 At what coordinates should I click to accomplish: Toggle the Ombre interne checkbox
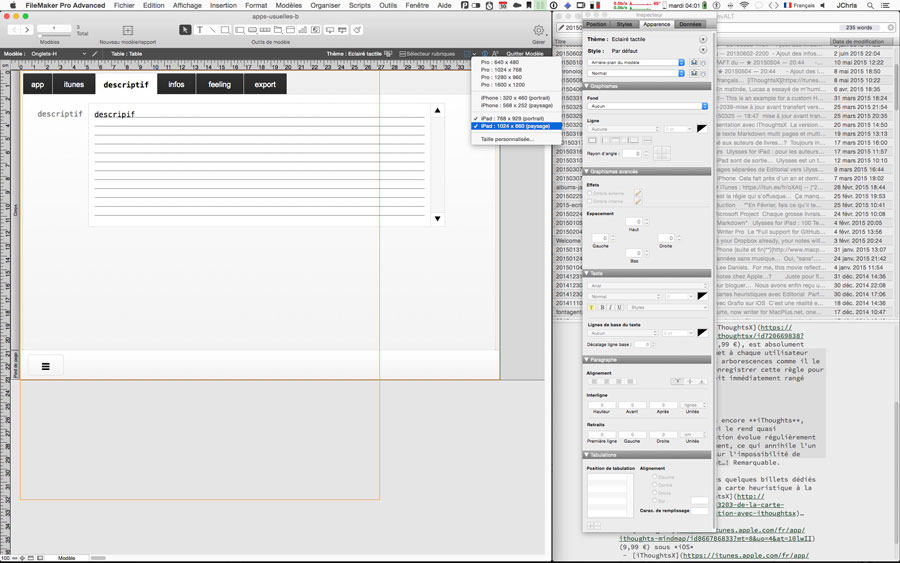coord(589,201)
